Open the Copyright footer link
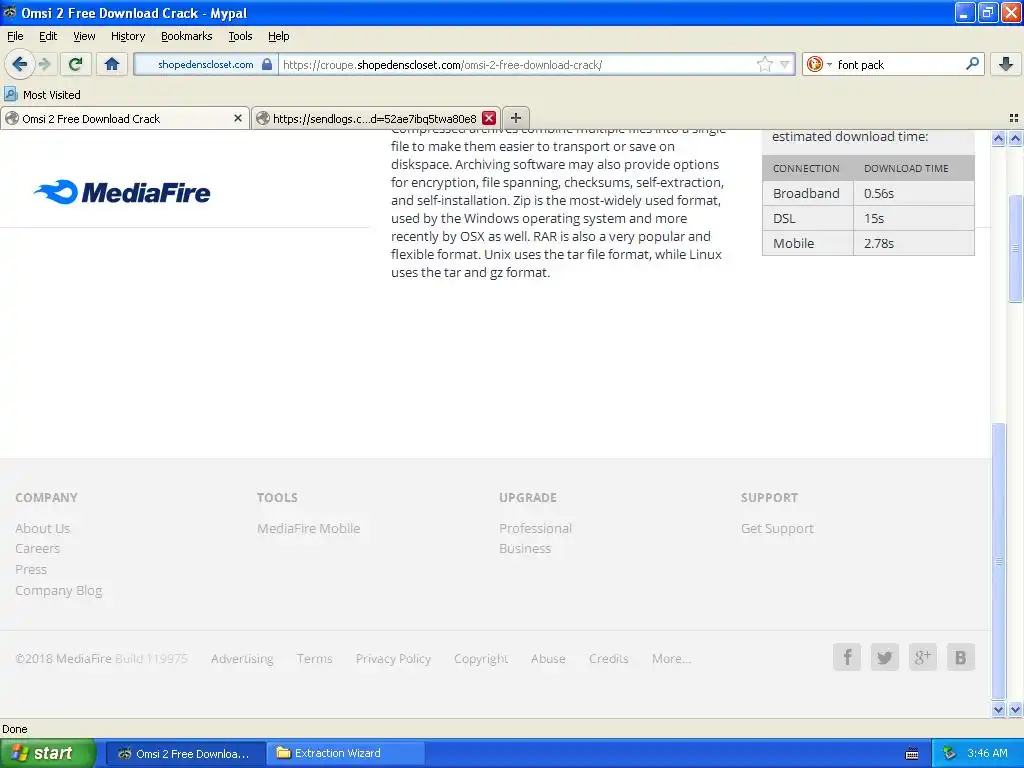 tap(481, 658)
